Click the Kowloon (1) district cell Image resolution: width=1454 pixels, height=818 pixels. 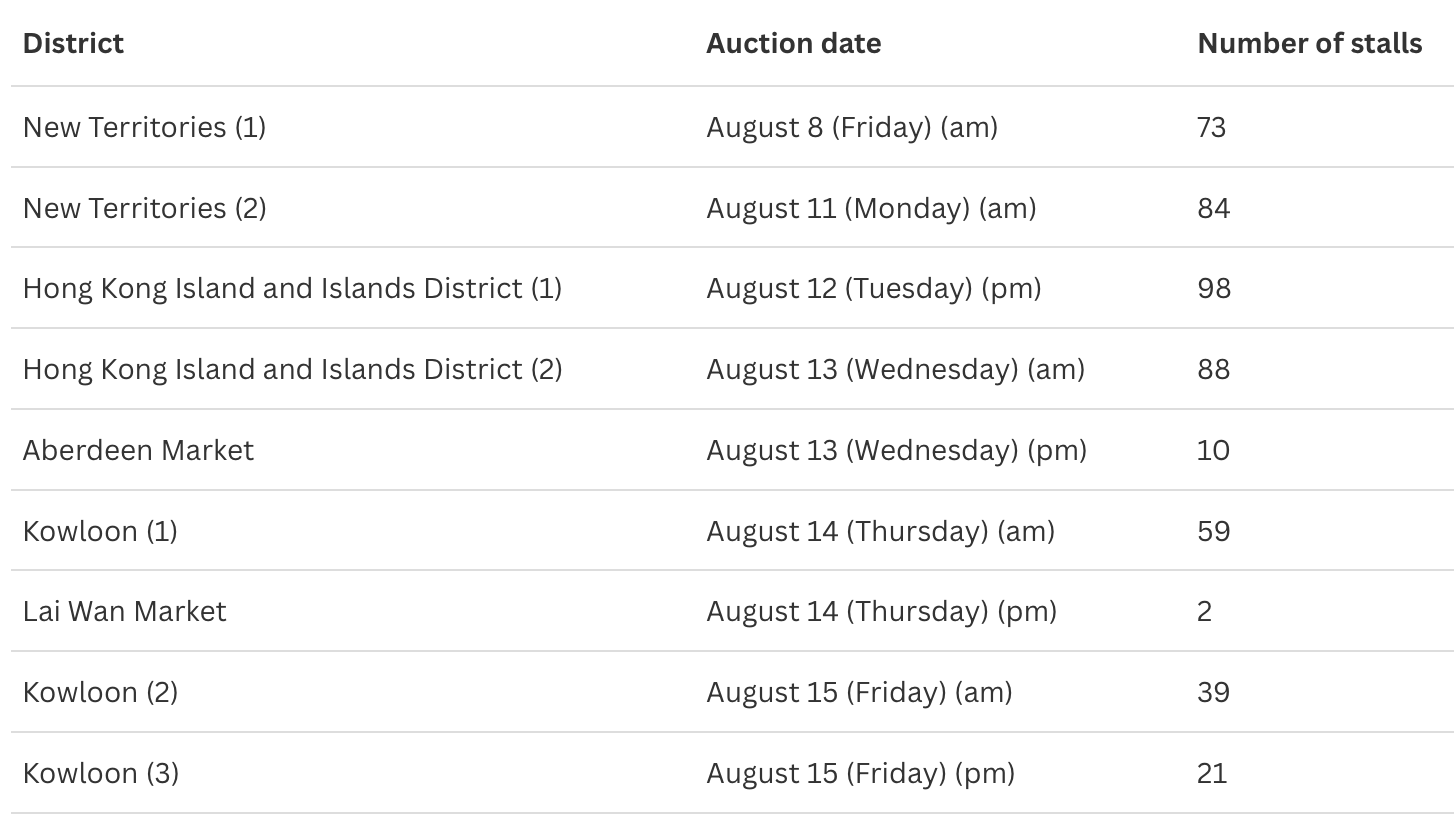click(x=100, y=531)
